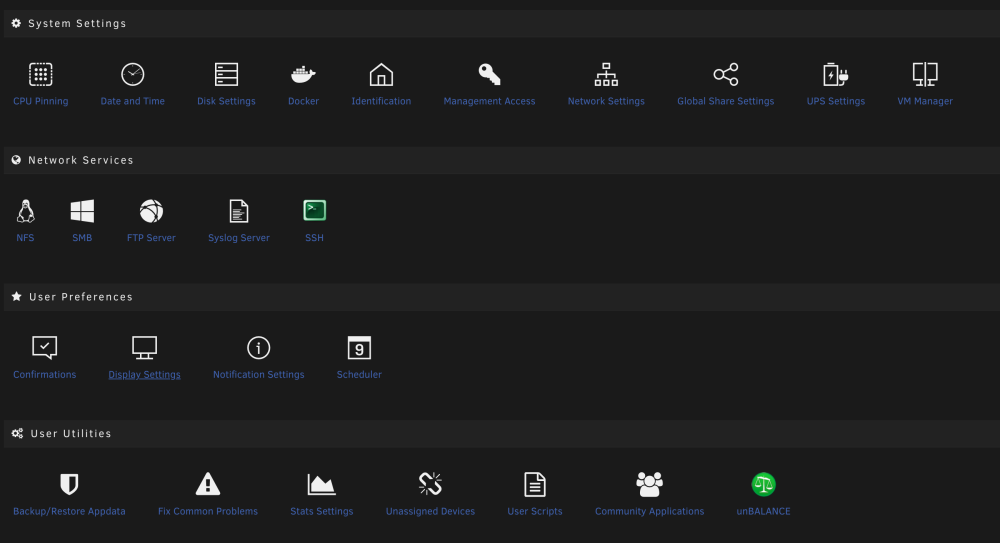The width and height of the screenshot is (1000, 543).
Task: Click the Confirmations checkmark bubble icon
Action: tap(45, 348)
